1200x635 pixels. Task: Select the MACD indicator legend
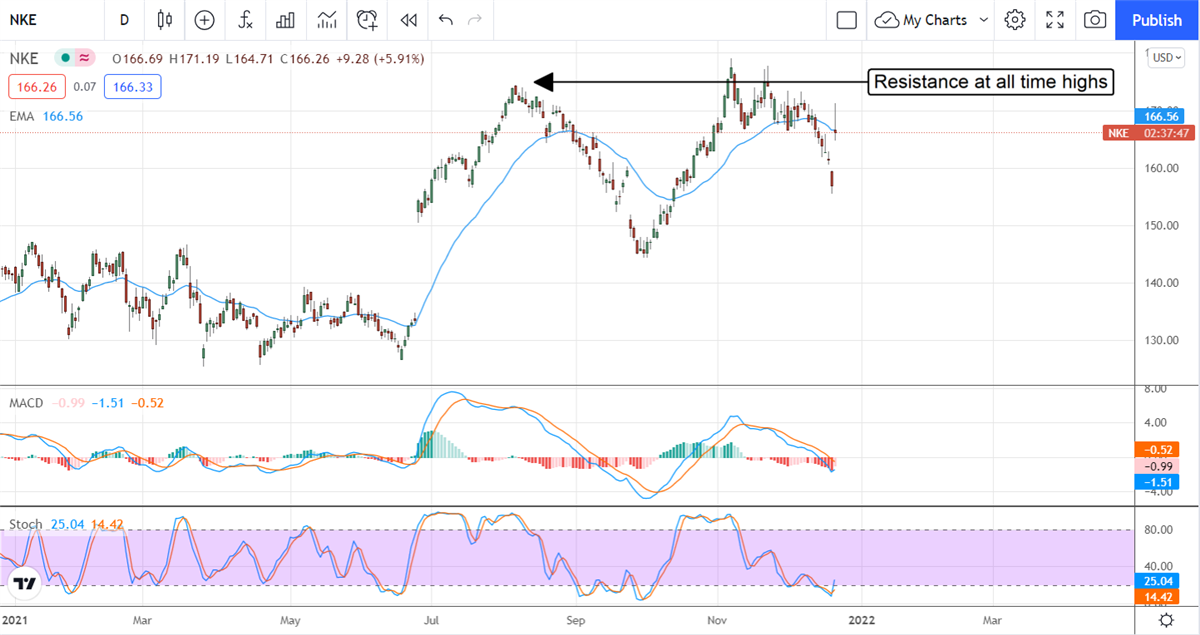click(x=26, y=403)
